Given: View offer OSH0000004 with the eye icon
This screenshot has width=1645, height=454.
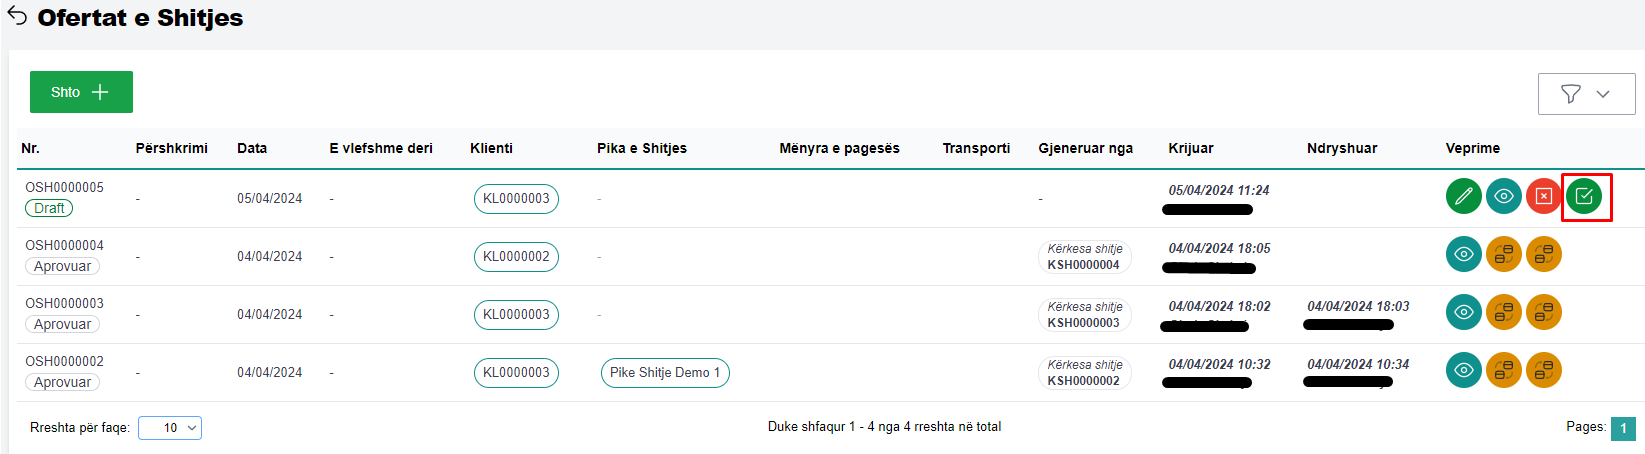Looking at the screenshot, I should 1463,254.
